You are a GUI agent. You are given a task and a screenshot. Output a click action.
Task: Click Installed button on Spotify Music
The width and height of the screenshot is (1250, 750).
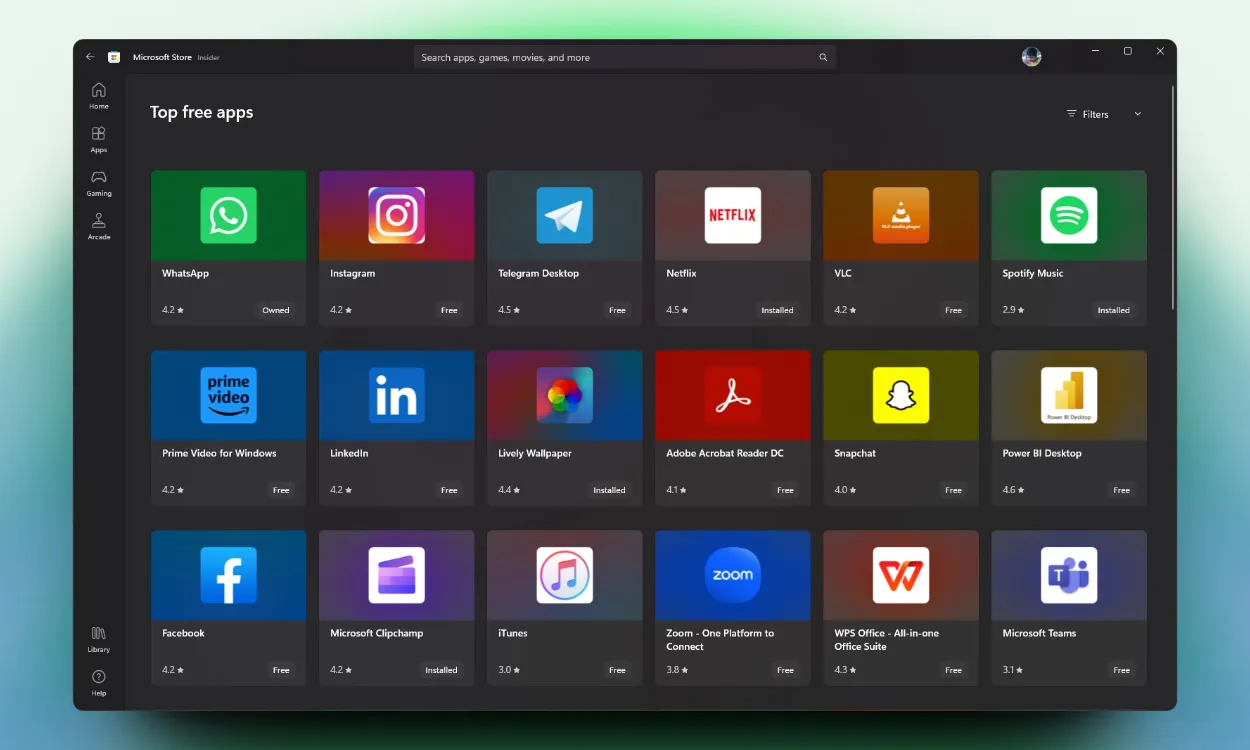point(1113,310)
